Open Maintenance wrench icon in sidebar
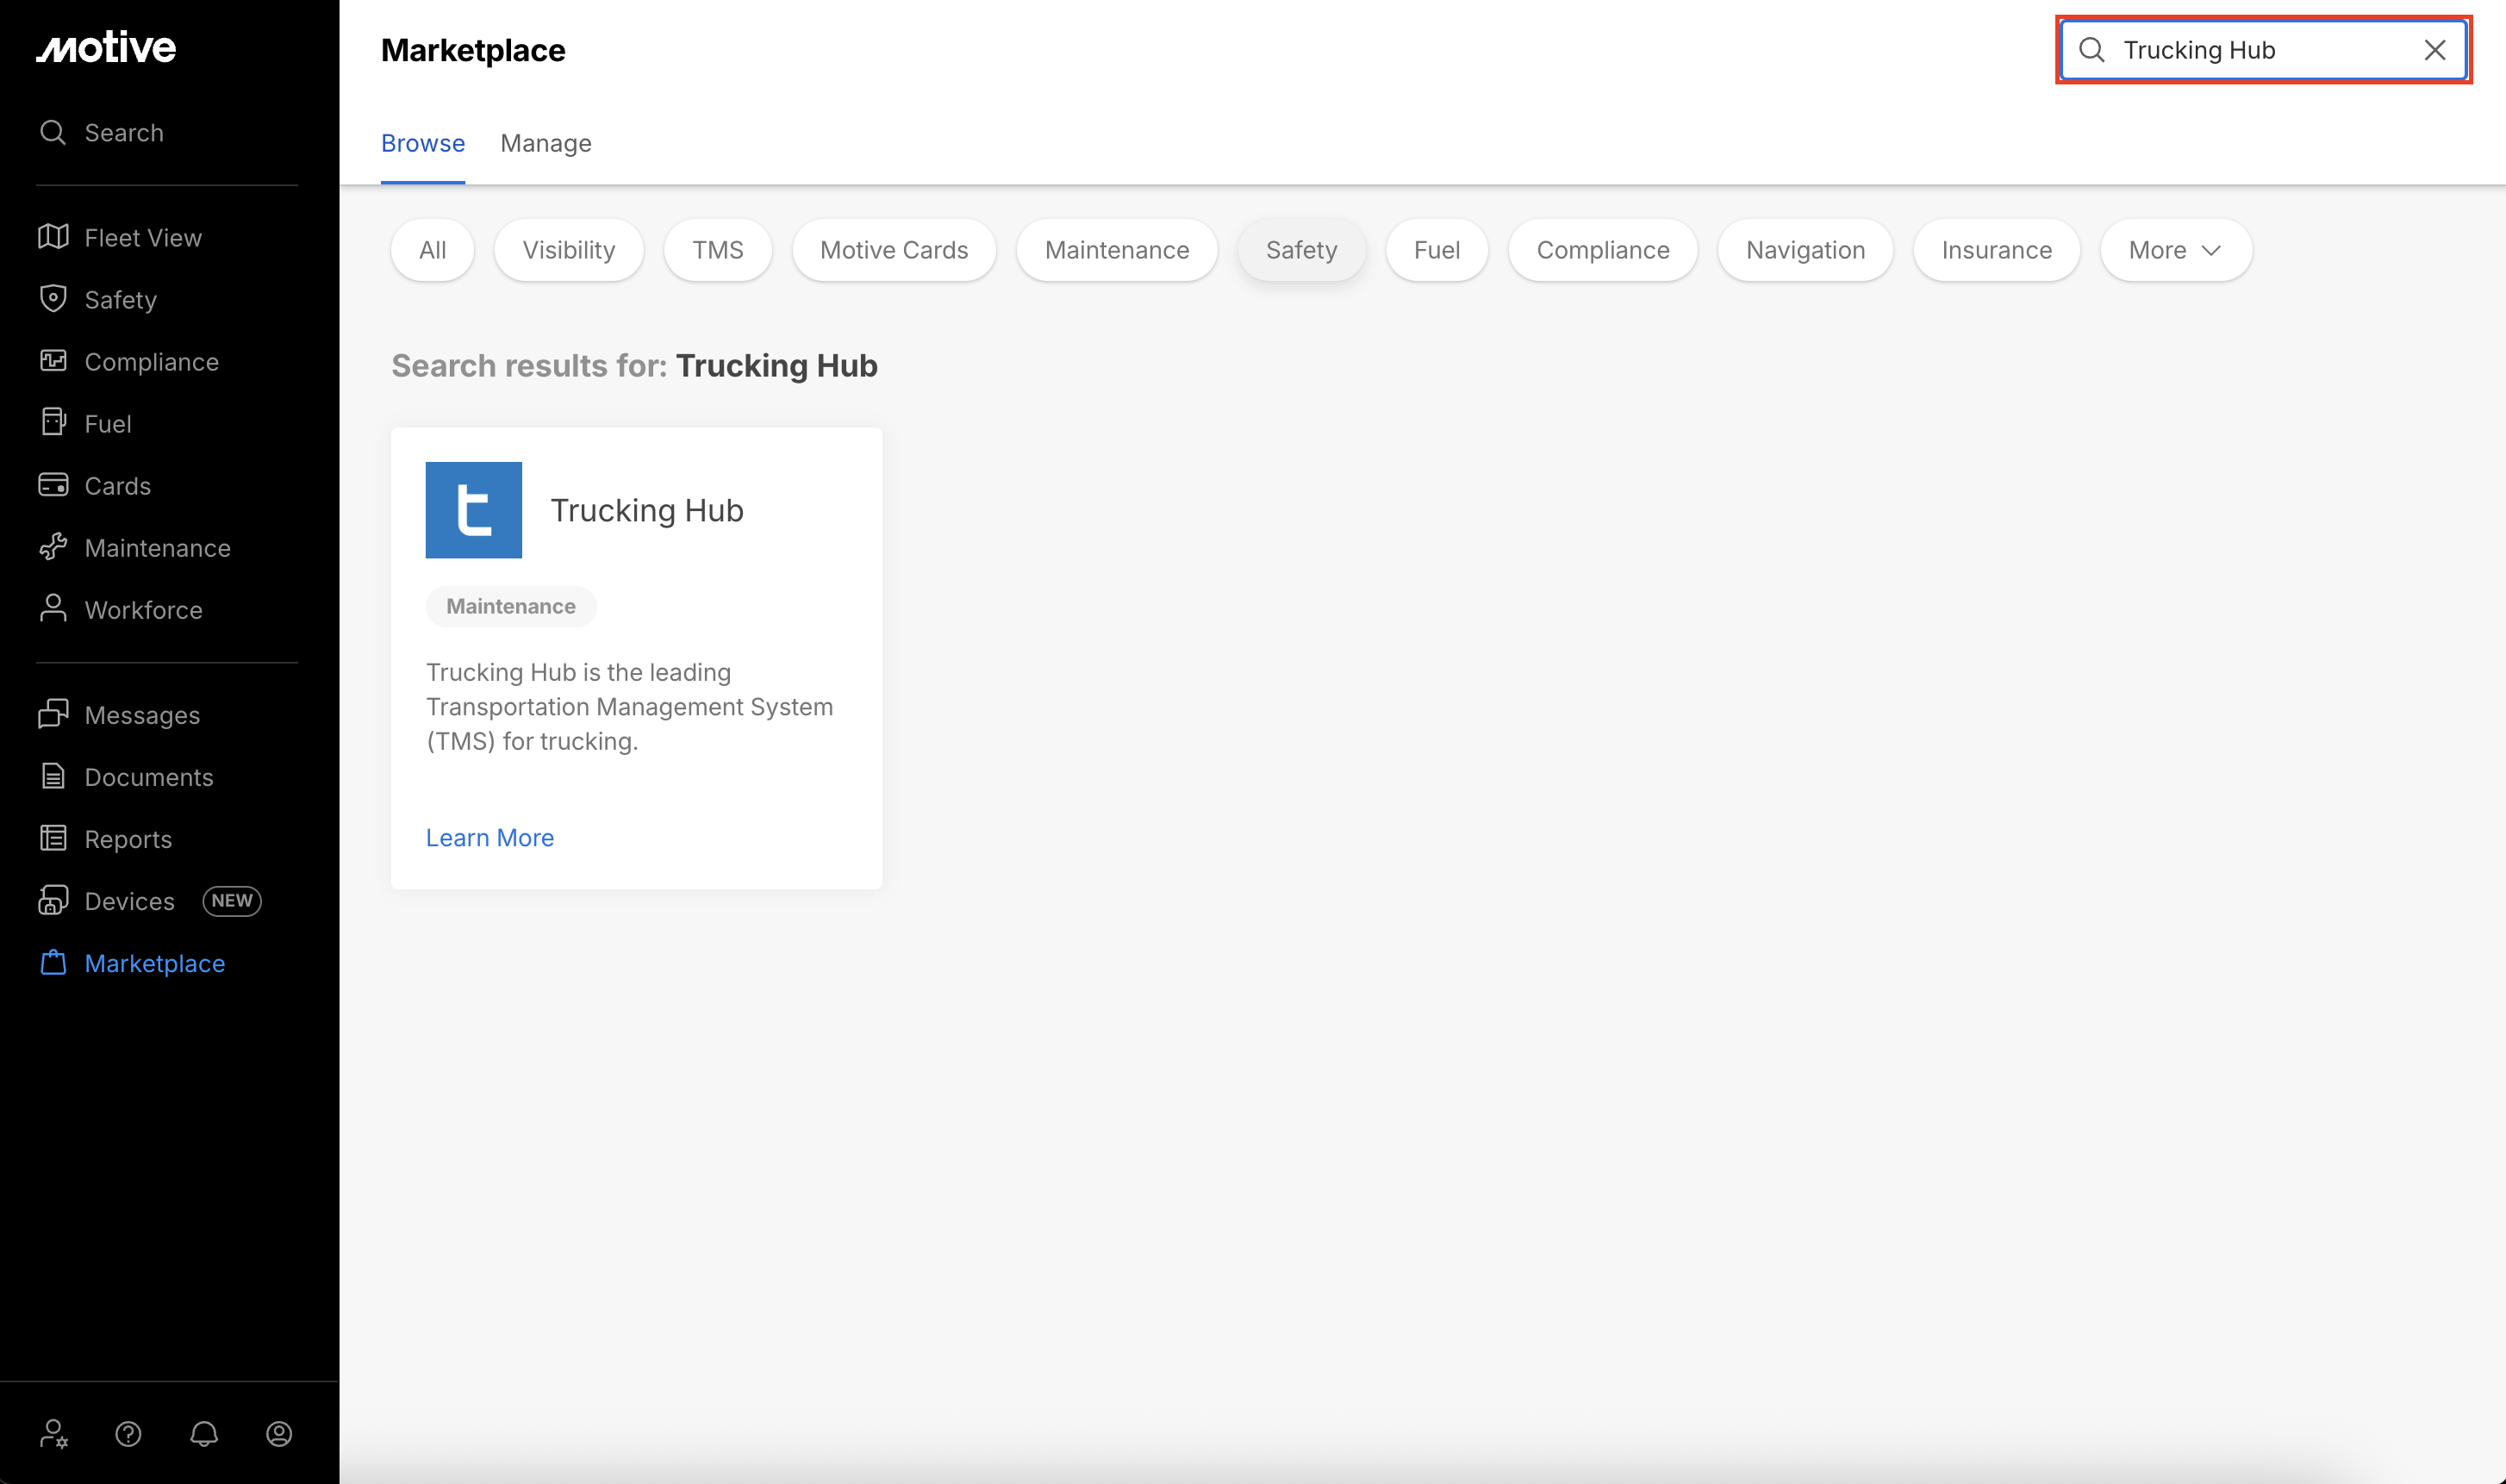 [x=53, y=547]
